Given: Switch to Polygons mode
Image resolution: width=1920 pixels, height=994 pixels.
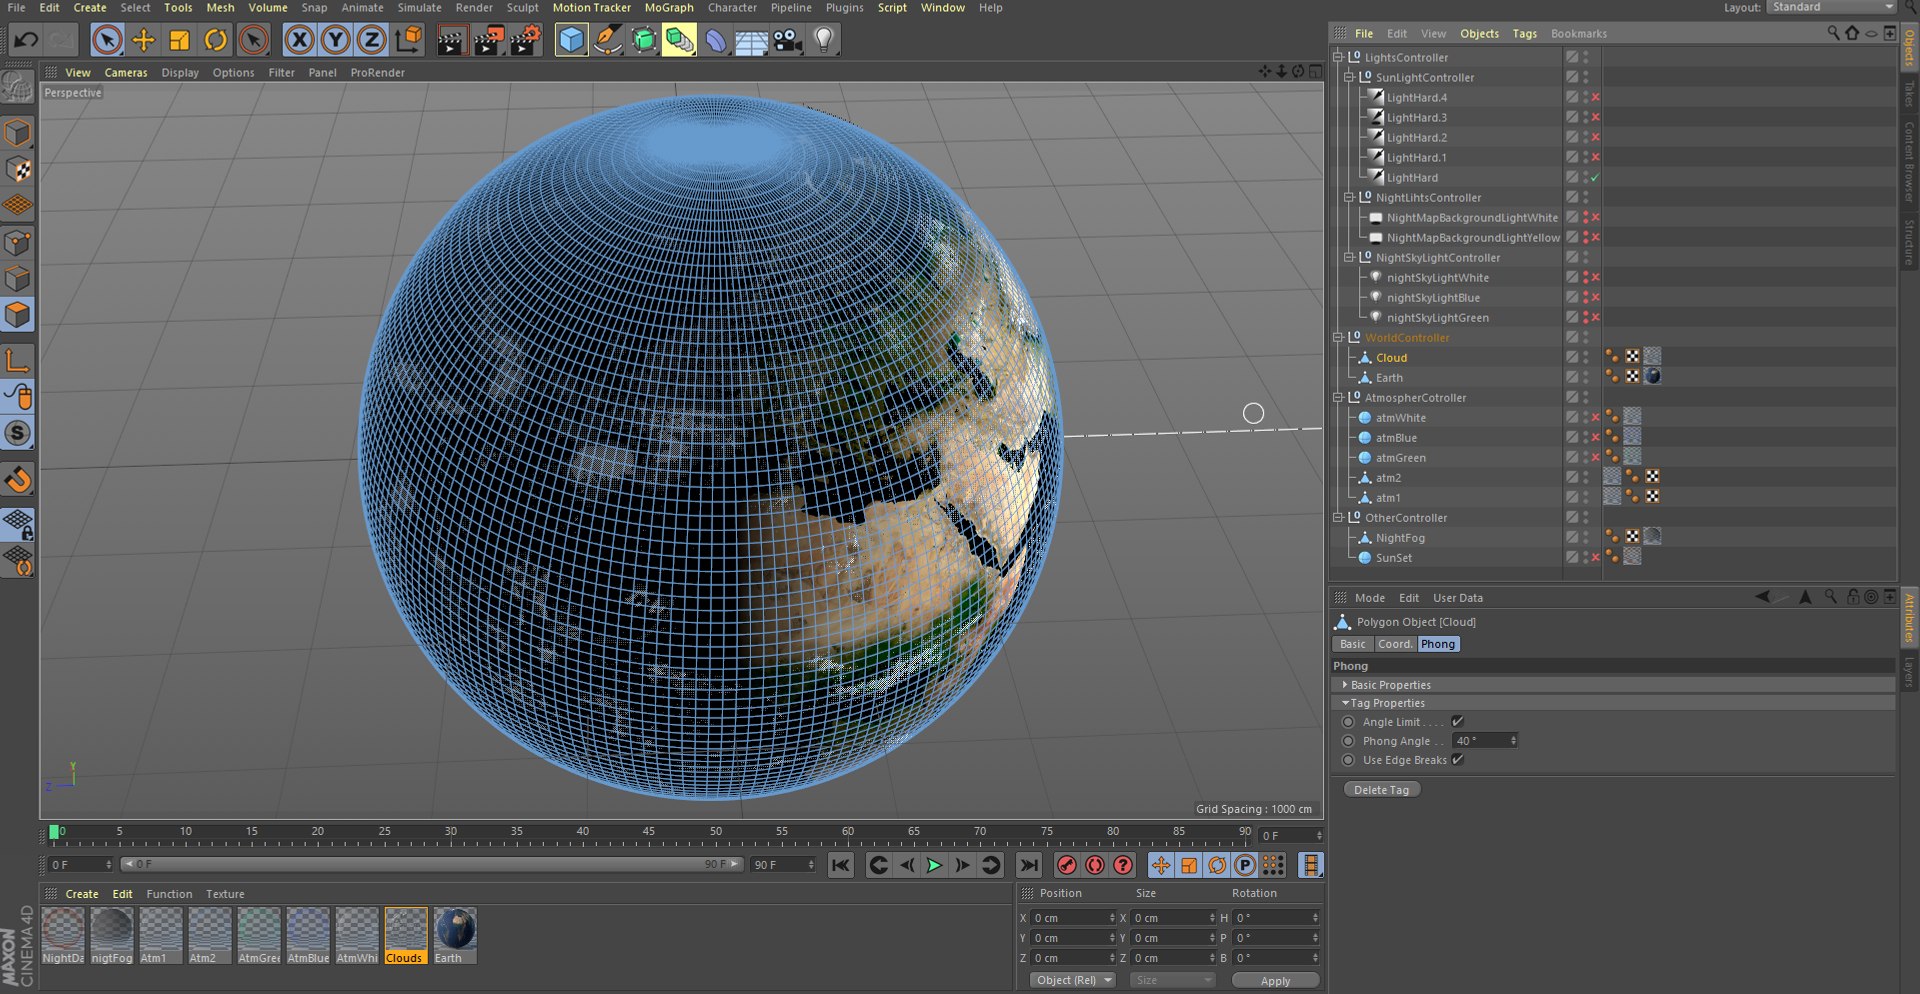Looking at the screenshot, I should (x=18, y=316).
